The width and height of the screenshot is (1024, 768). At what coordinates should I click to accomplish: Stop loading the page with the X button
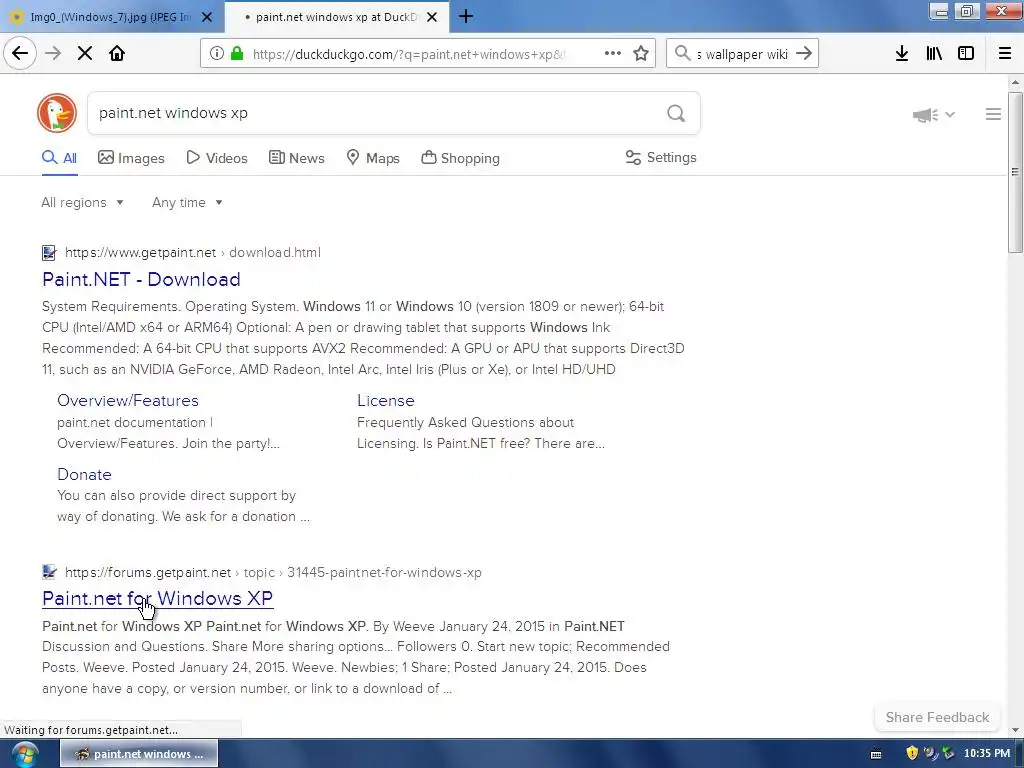(85, 54)
